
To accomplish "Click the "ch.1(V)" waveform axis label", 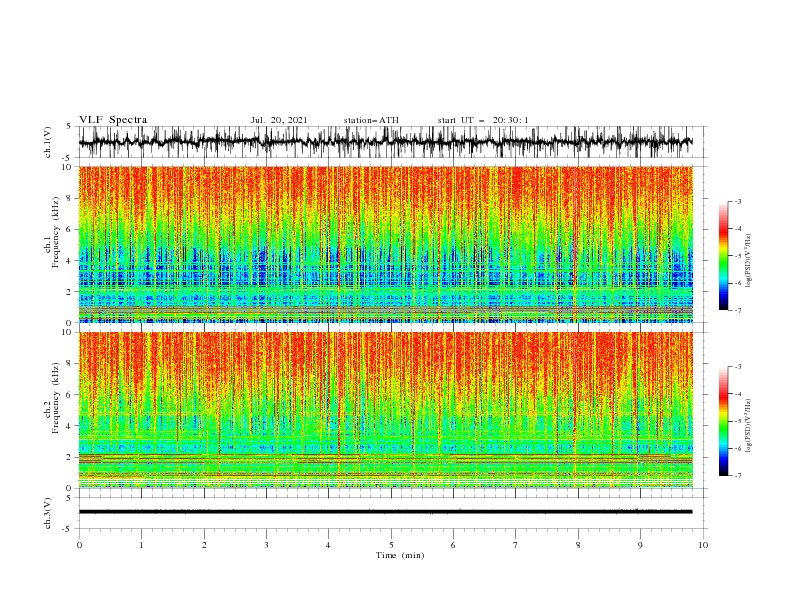I will click(x=48, y=142).
